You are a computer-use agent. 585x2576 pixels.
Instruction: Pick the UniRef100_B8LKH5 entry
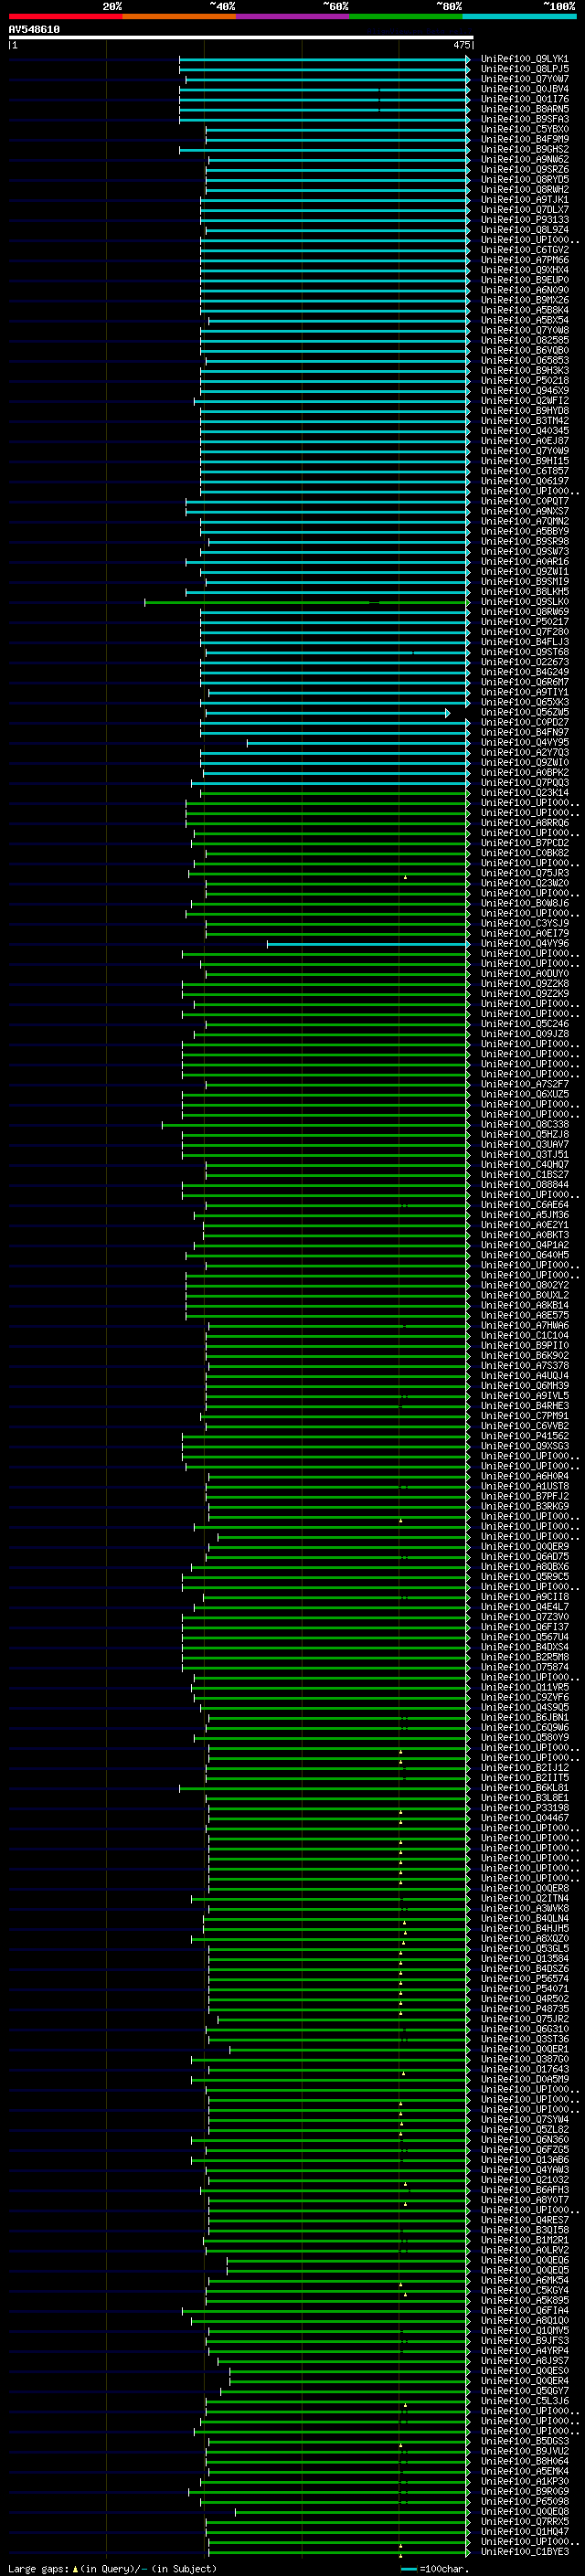point(525,592)
